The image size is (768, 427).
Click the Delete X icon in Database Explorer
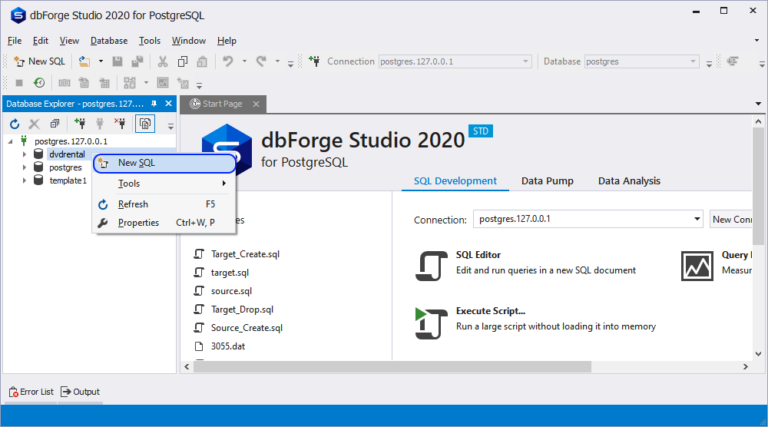tap(34, 124)
